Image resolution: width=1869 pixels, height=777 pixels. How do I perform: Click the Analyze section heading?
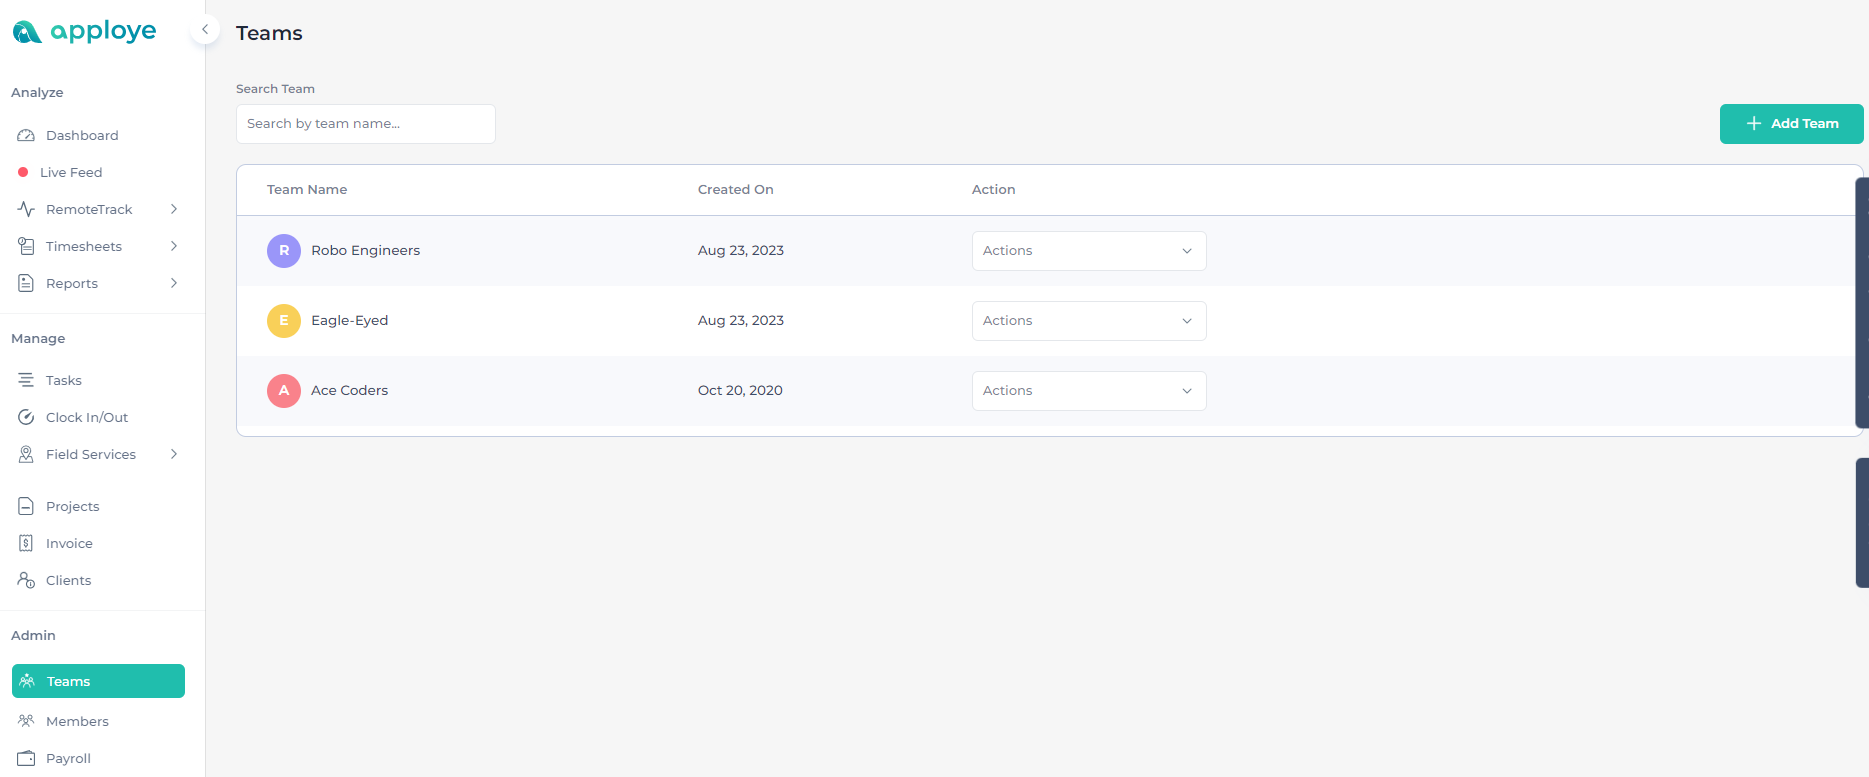(37, 93)
